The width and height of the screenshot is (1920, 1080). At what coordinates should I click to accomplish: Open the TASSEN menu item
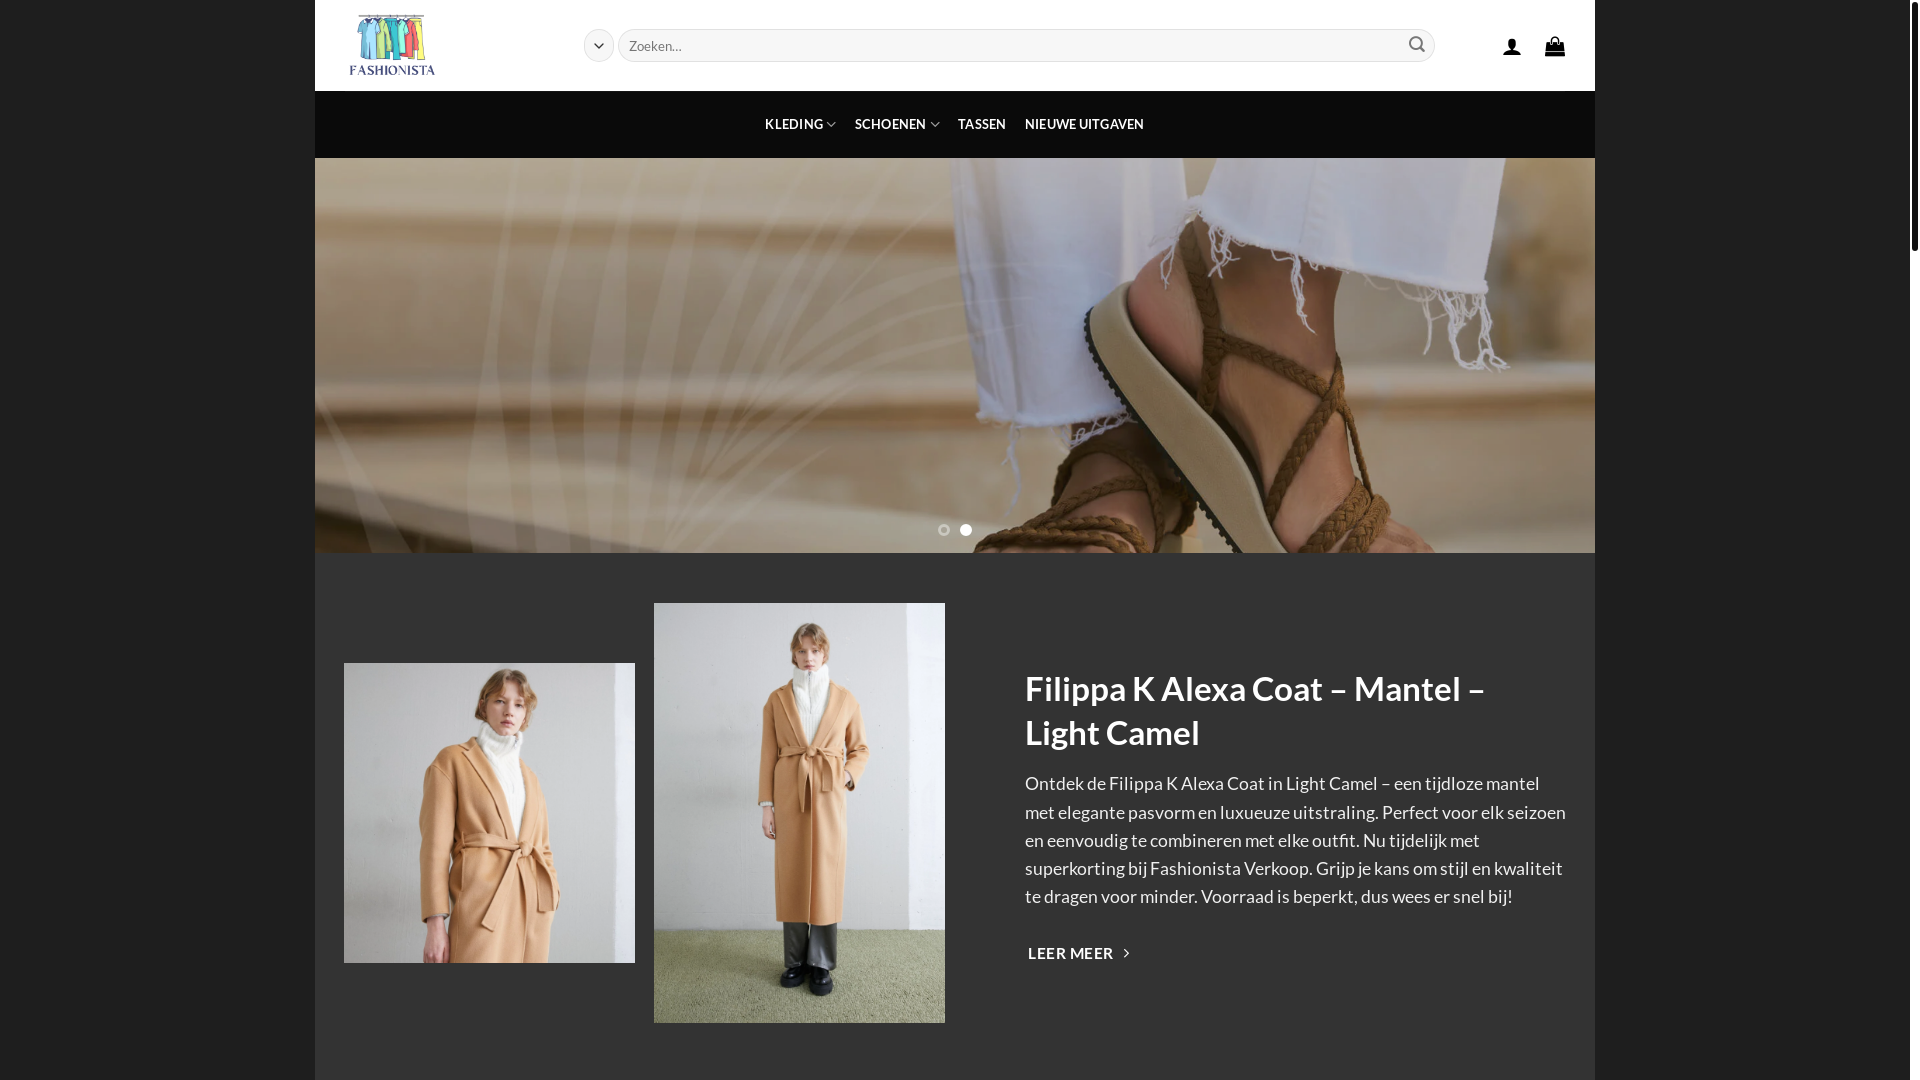[982, 124]
